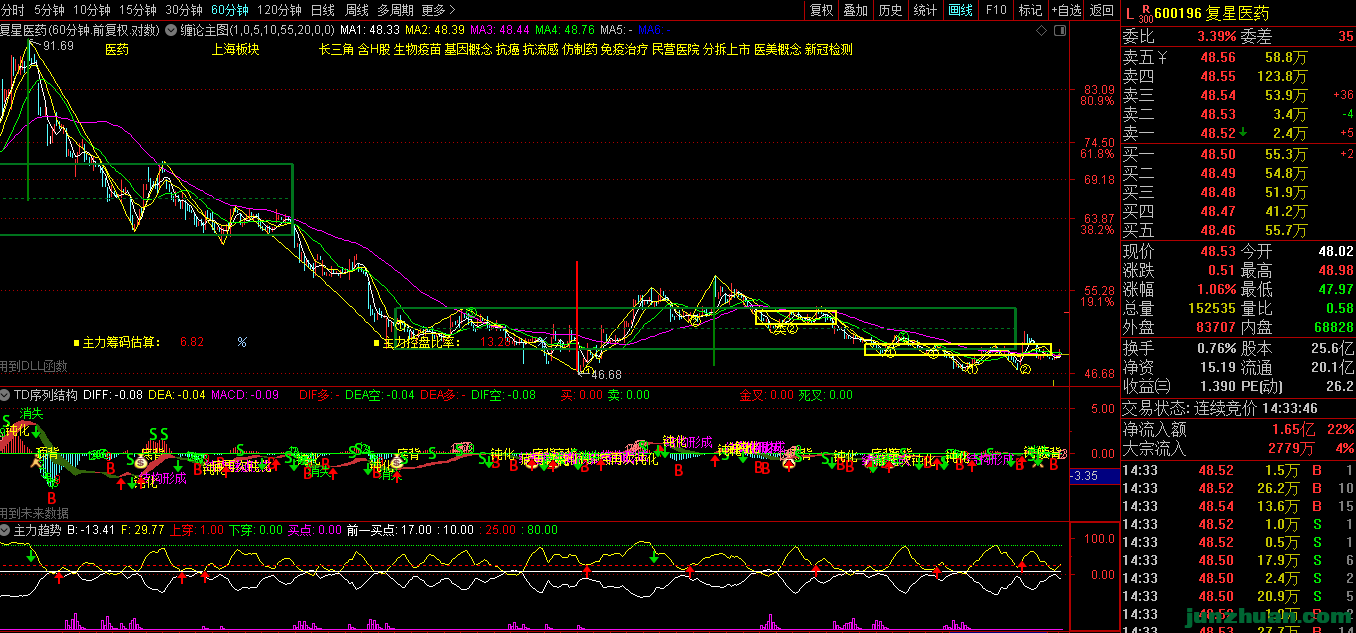Click the 上海板块 sector tag
This screenshot has height=633, width=1356.
pyautogui.click(x=235, y=49)
